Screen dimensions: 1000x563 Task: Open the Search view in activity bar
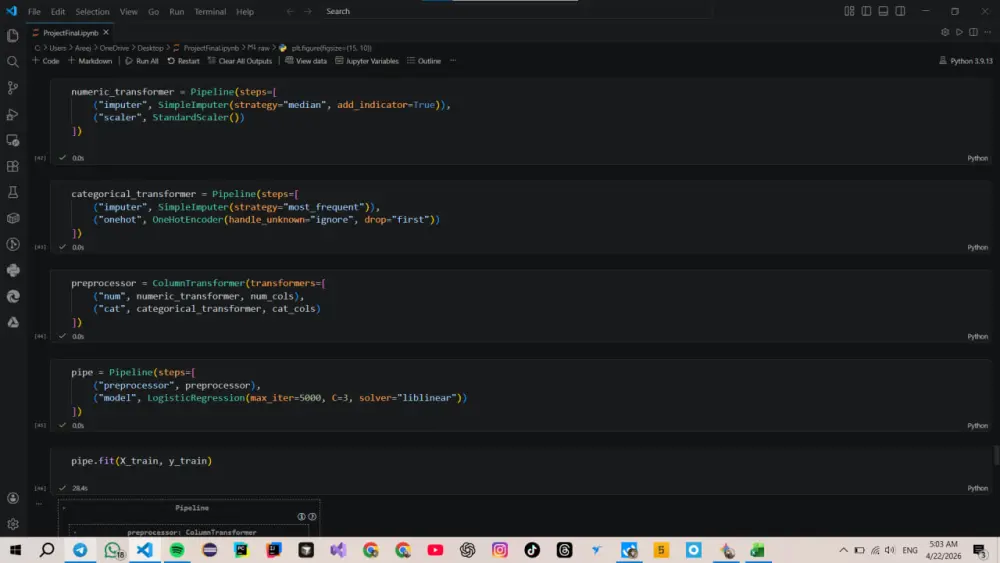coord(13,62)
